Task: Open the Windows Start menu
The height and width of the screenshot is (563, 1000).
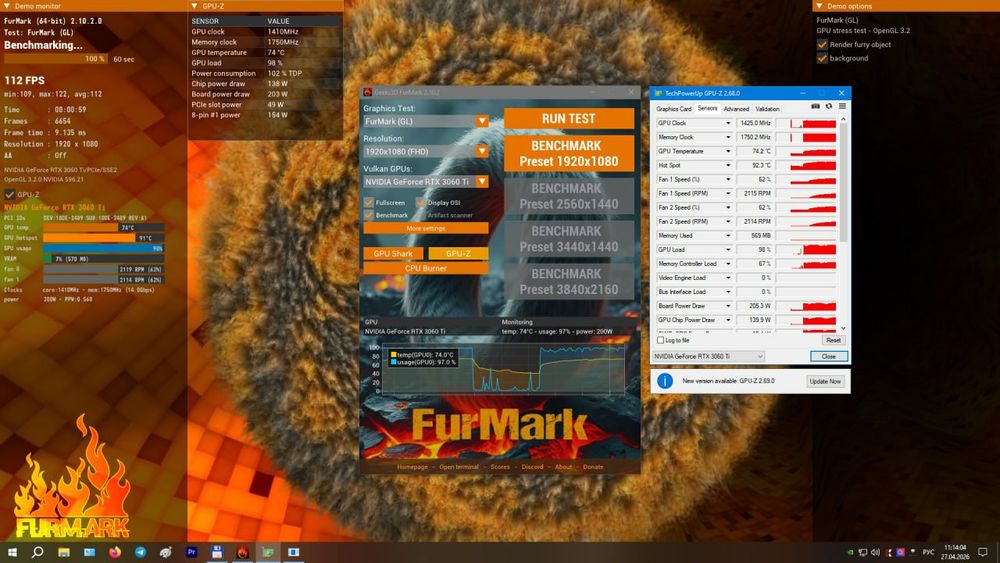Action: 11,552
